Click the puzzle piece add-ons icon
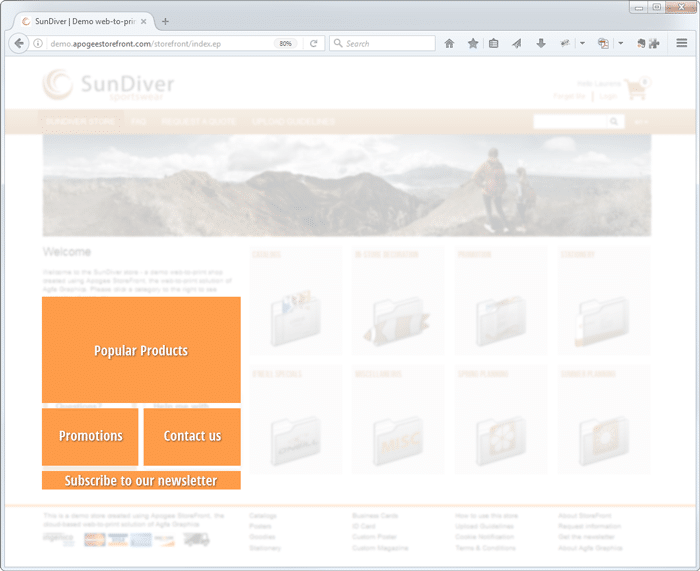Viewport: 700px width, 571px height. pyautogui.click(x=654, y=43)
